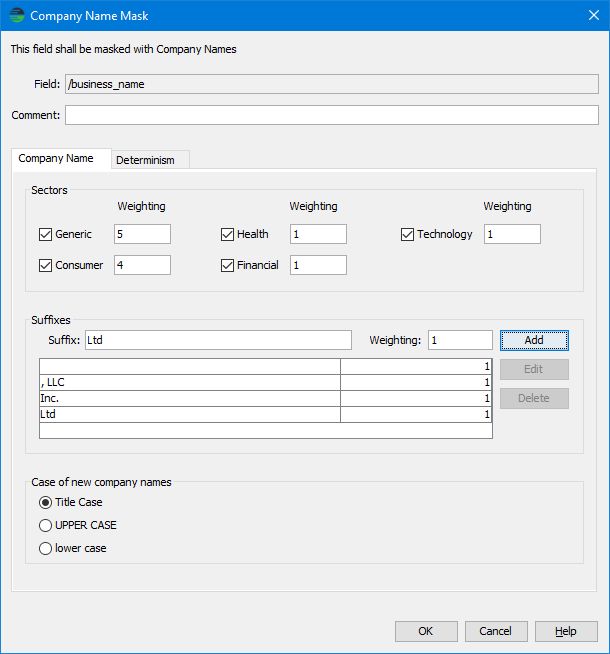This screenshot has height=654, width=610.
Task: Open Help for this mask
Action: pyautogui.click(x=566, y=631)
